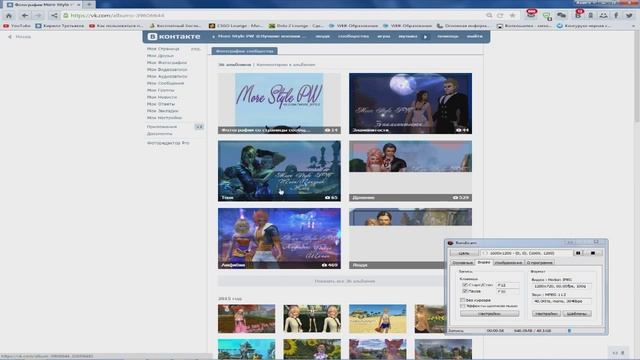Expand the bookmarks bar overflow chevron
The height and width of the screenshot is (360, 640).
click(633, 26)
